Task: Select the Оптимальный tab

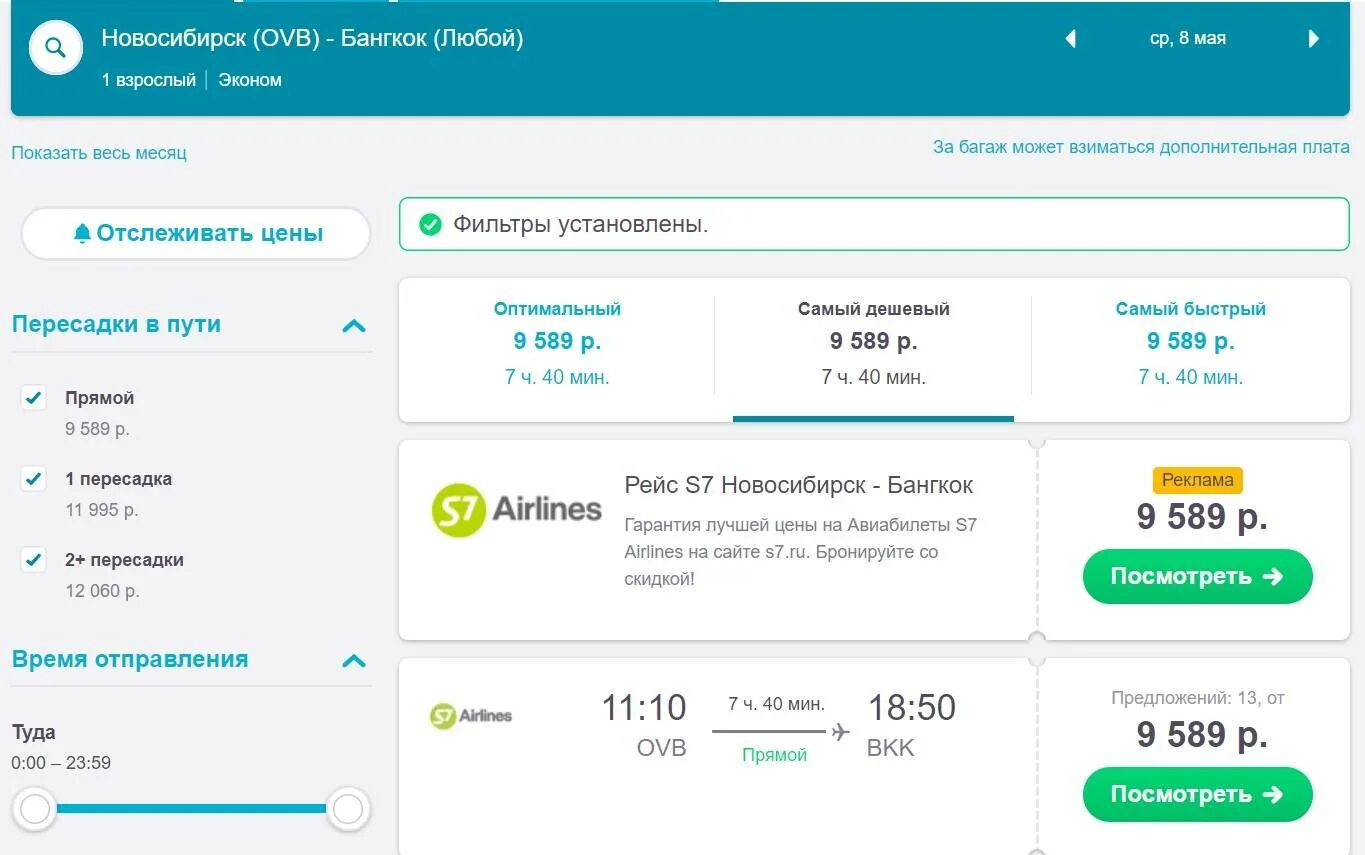Action: 557,343
